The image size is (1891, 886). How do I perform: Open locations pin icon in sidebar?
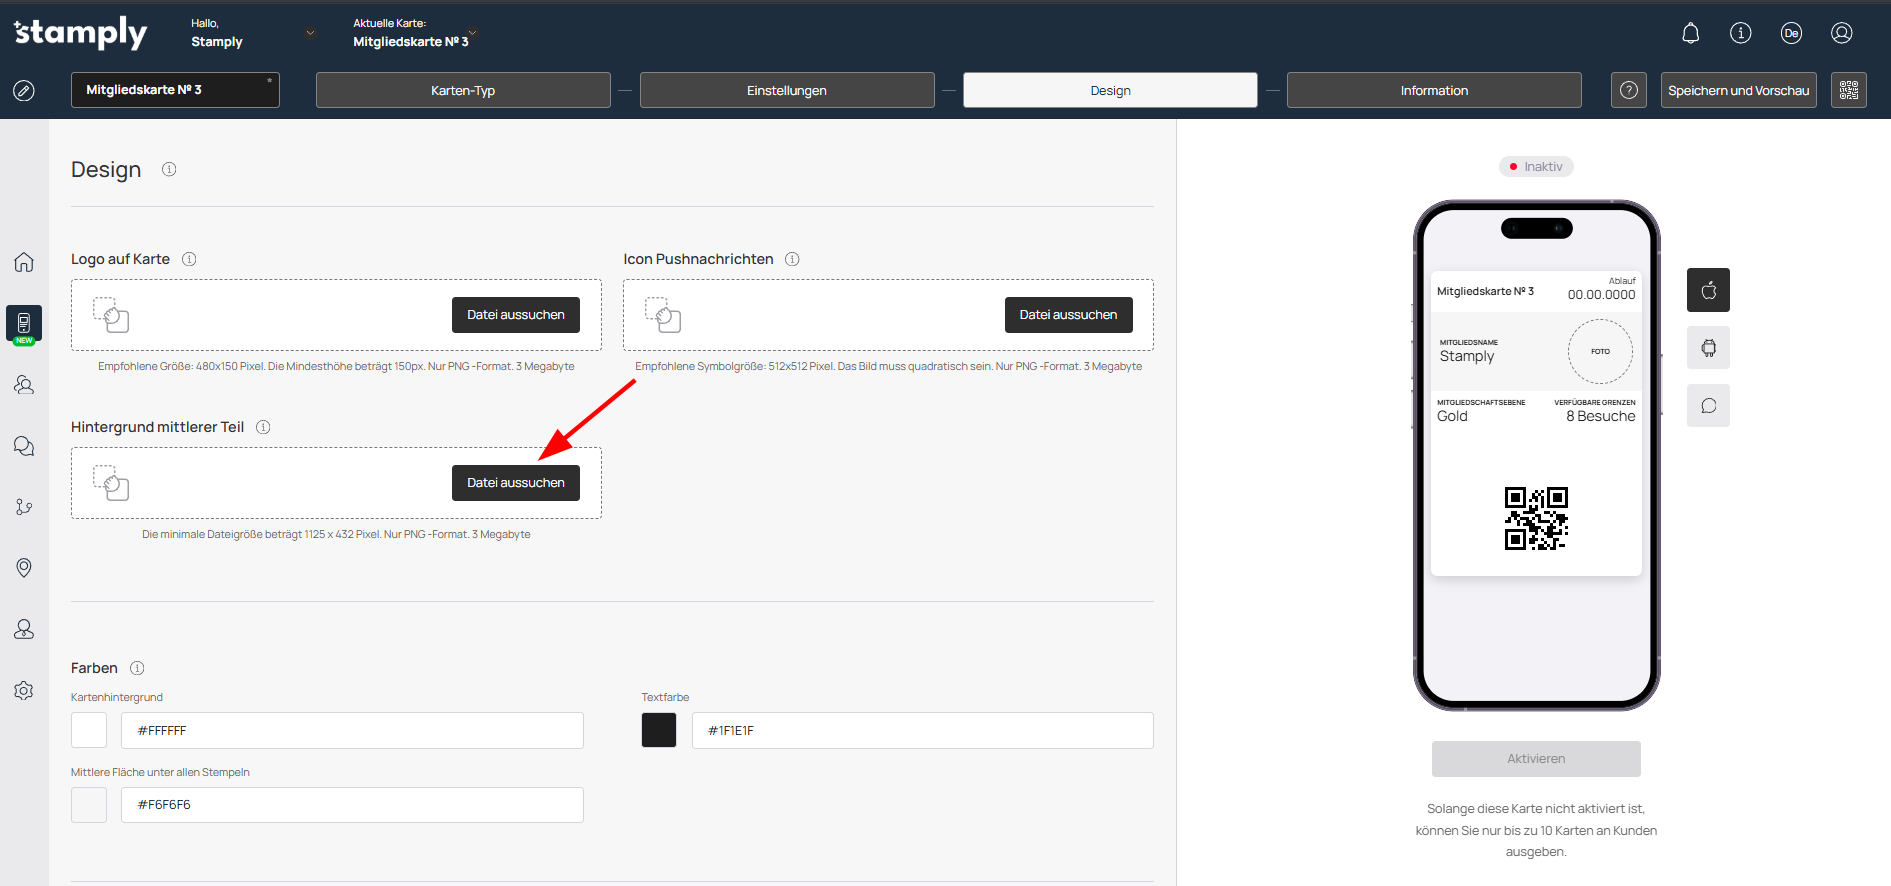coord(24,568)
